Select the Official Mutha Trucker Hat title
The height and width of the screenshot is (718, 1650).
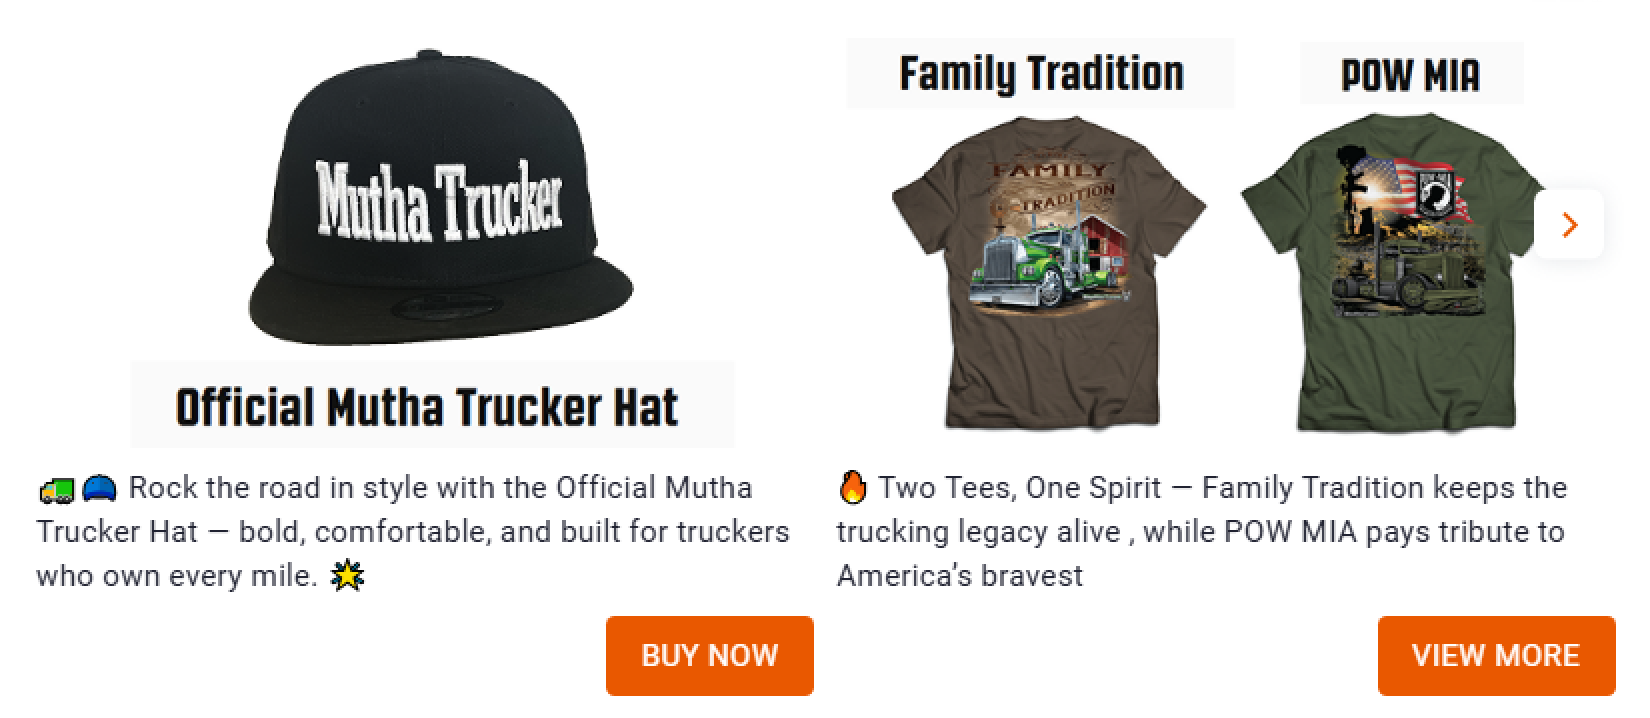point(427,407)
